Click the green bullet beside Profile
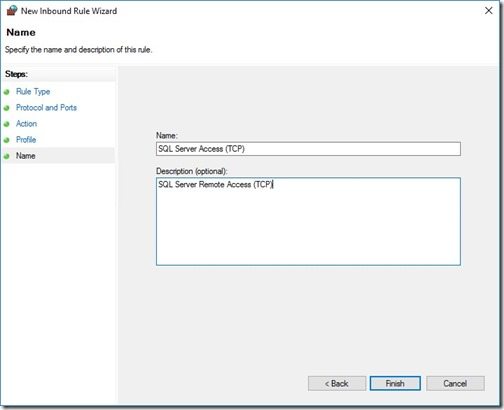This screenshot has width=504, height=410. (7, 140)
